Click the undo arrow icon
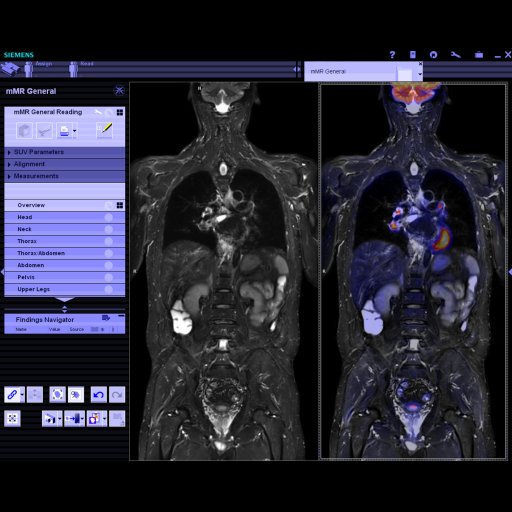 pyautogui.click(x=99, y=395)
